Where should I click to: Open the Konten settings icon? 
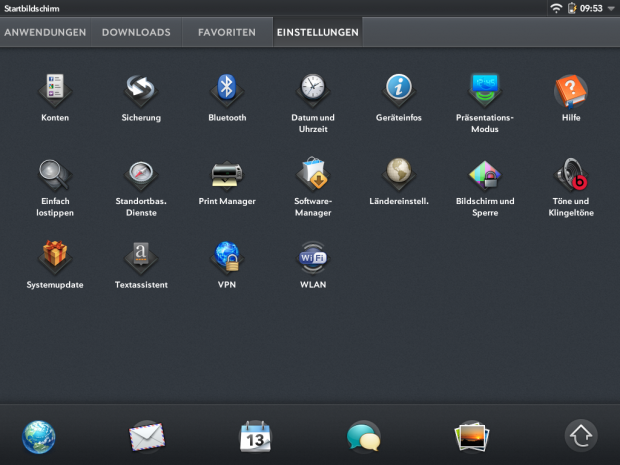(x=54, y=90)
